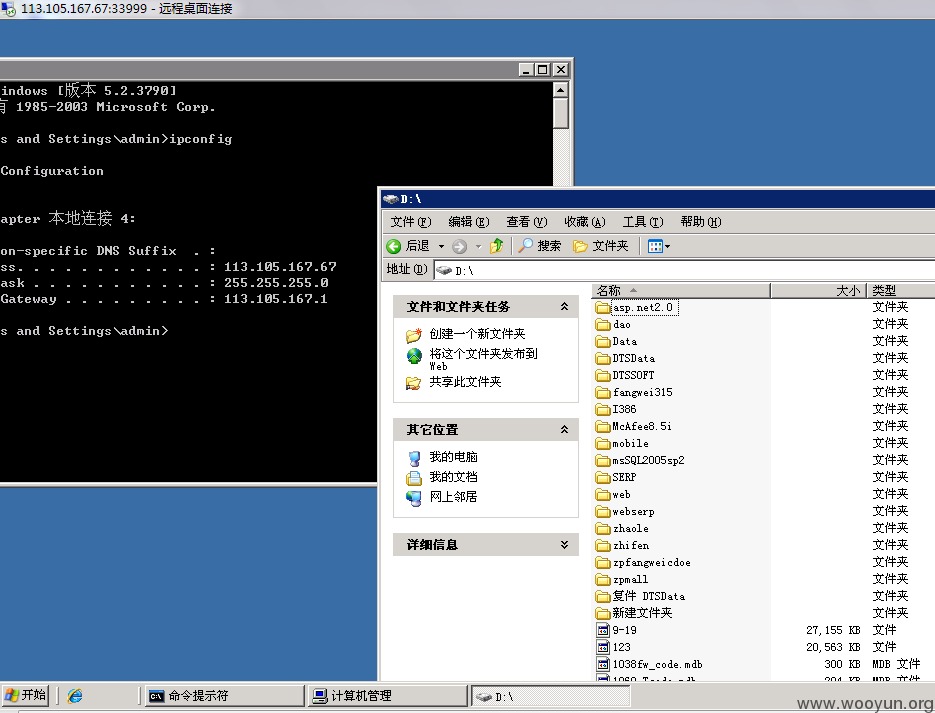Select the I386 folder icon
This screenshot has height=713, width=935.
click(x=603, y=410)
